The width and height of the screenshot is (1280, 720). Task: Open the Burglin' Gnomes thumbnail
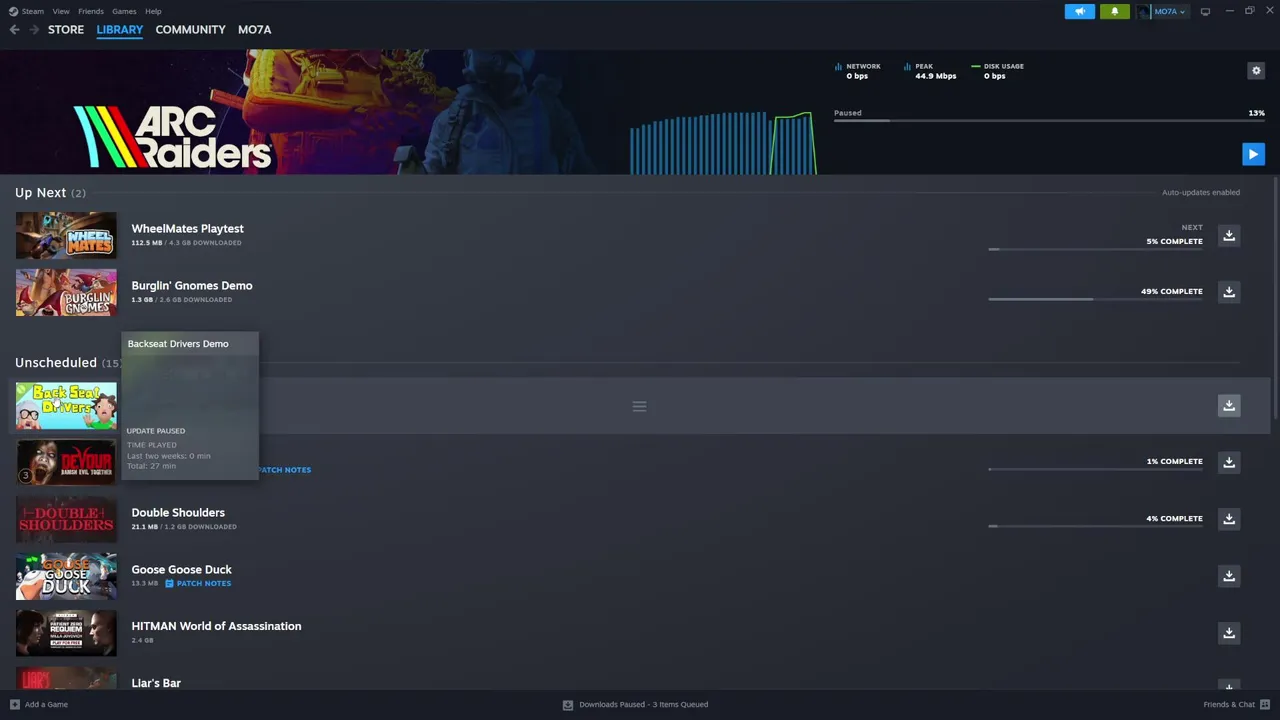click(66, 292)
